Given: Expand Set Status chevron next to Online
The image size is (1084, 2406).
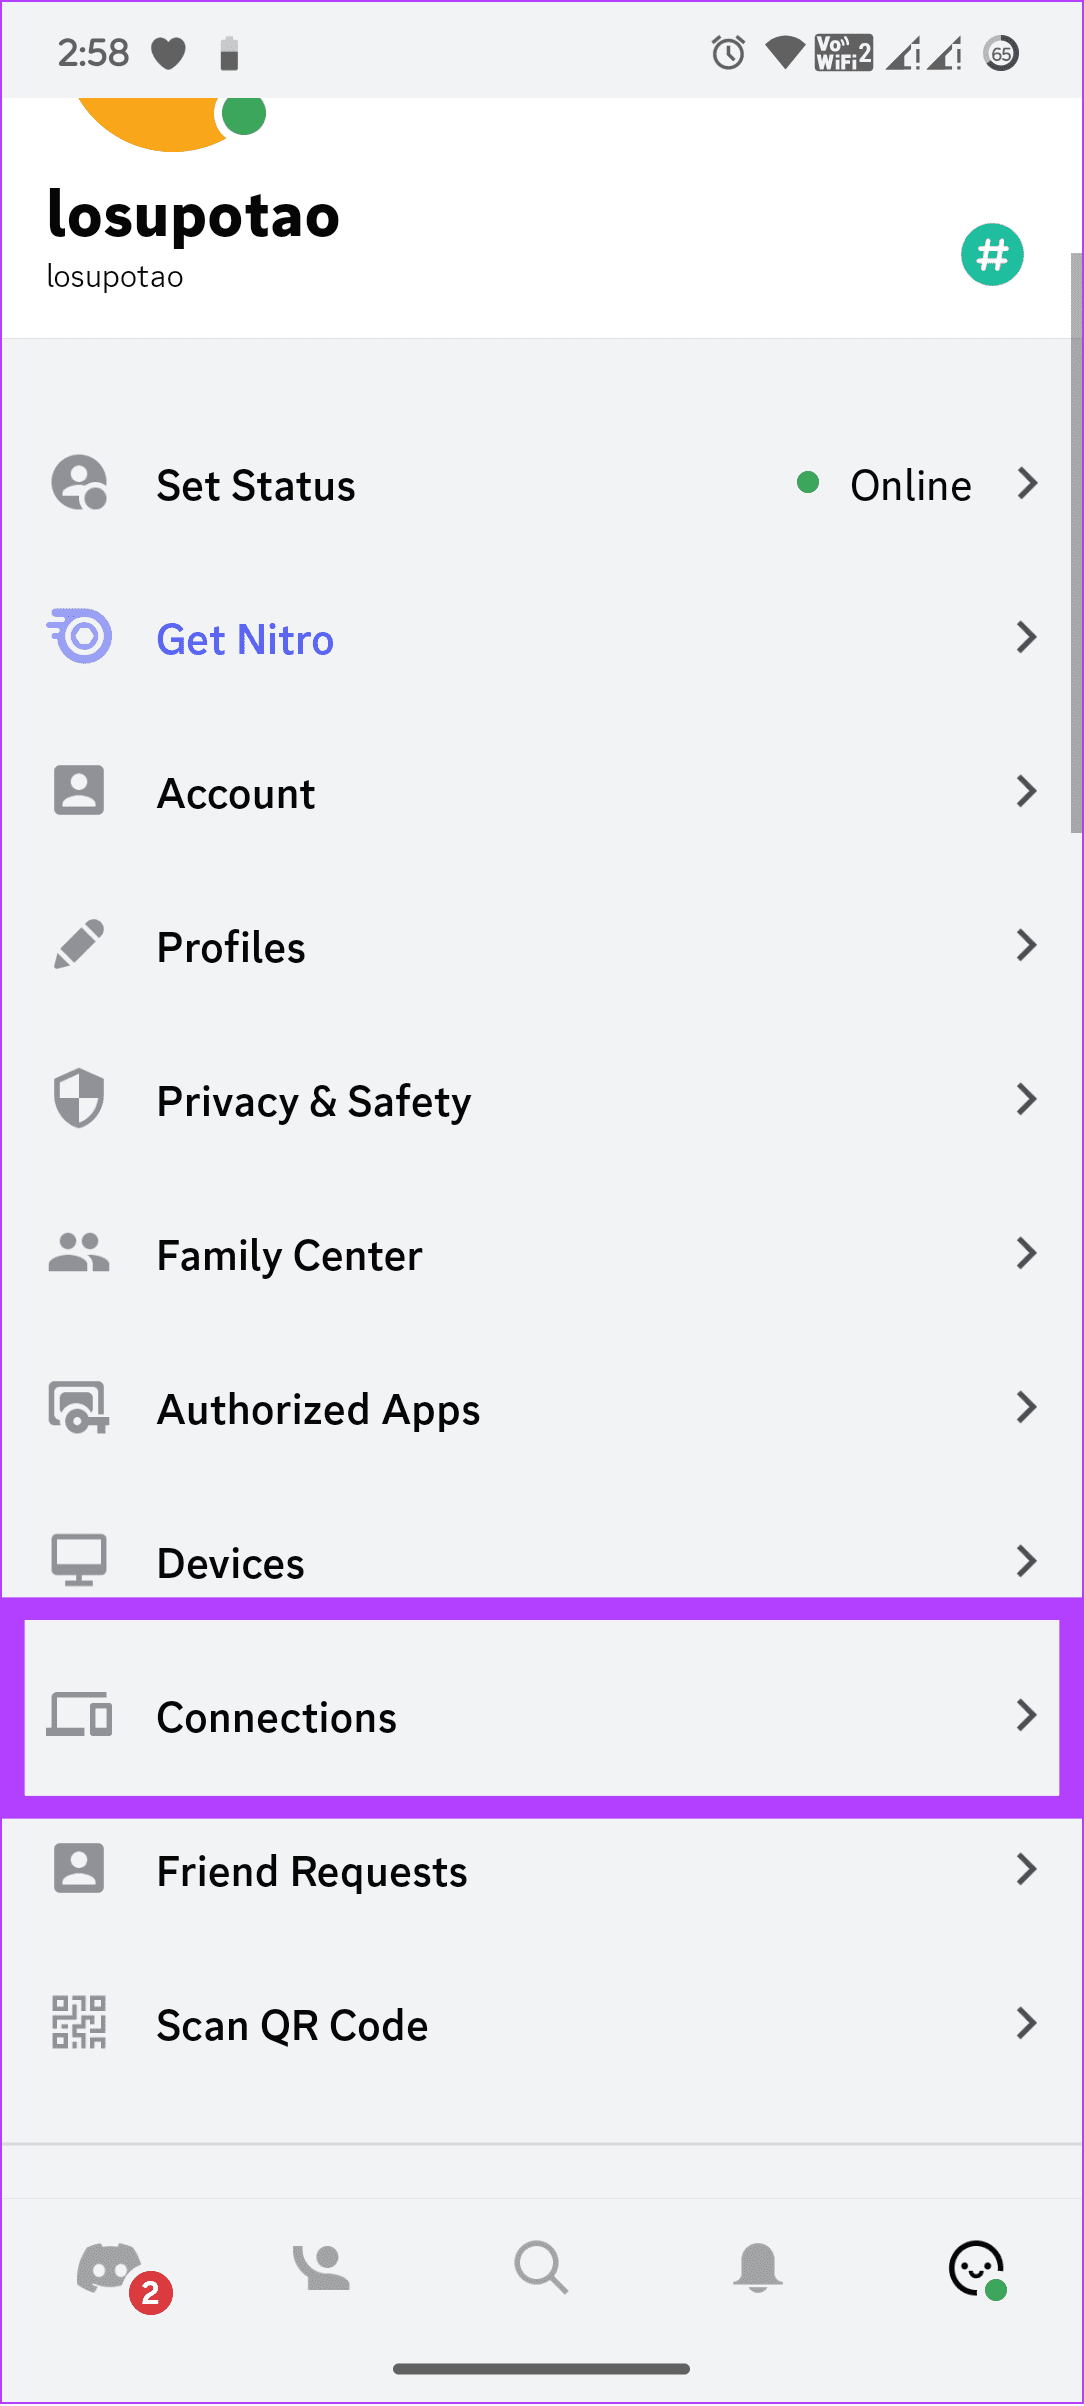Looking at the screenshot, I should coord(1027,484).
